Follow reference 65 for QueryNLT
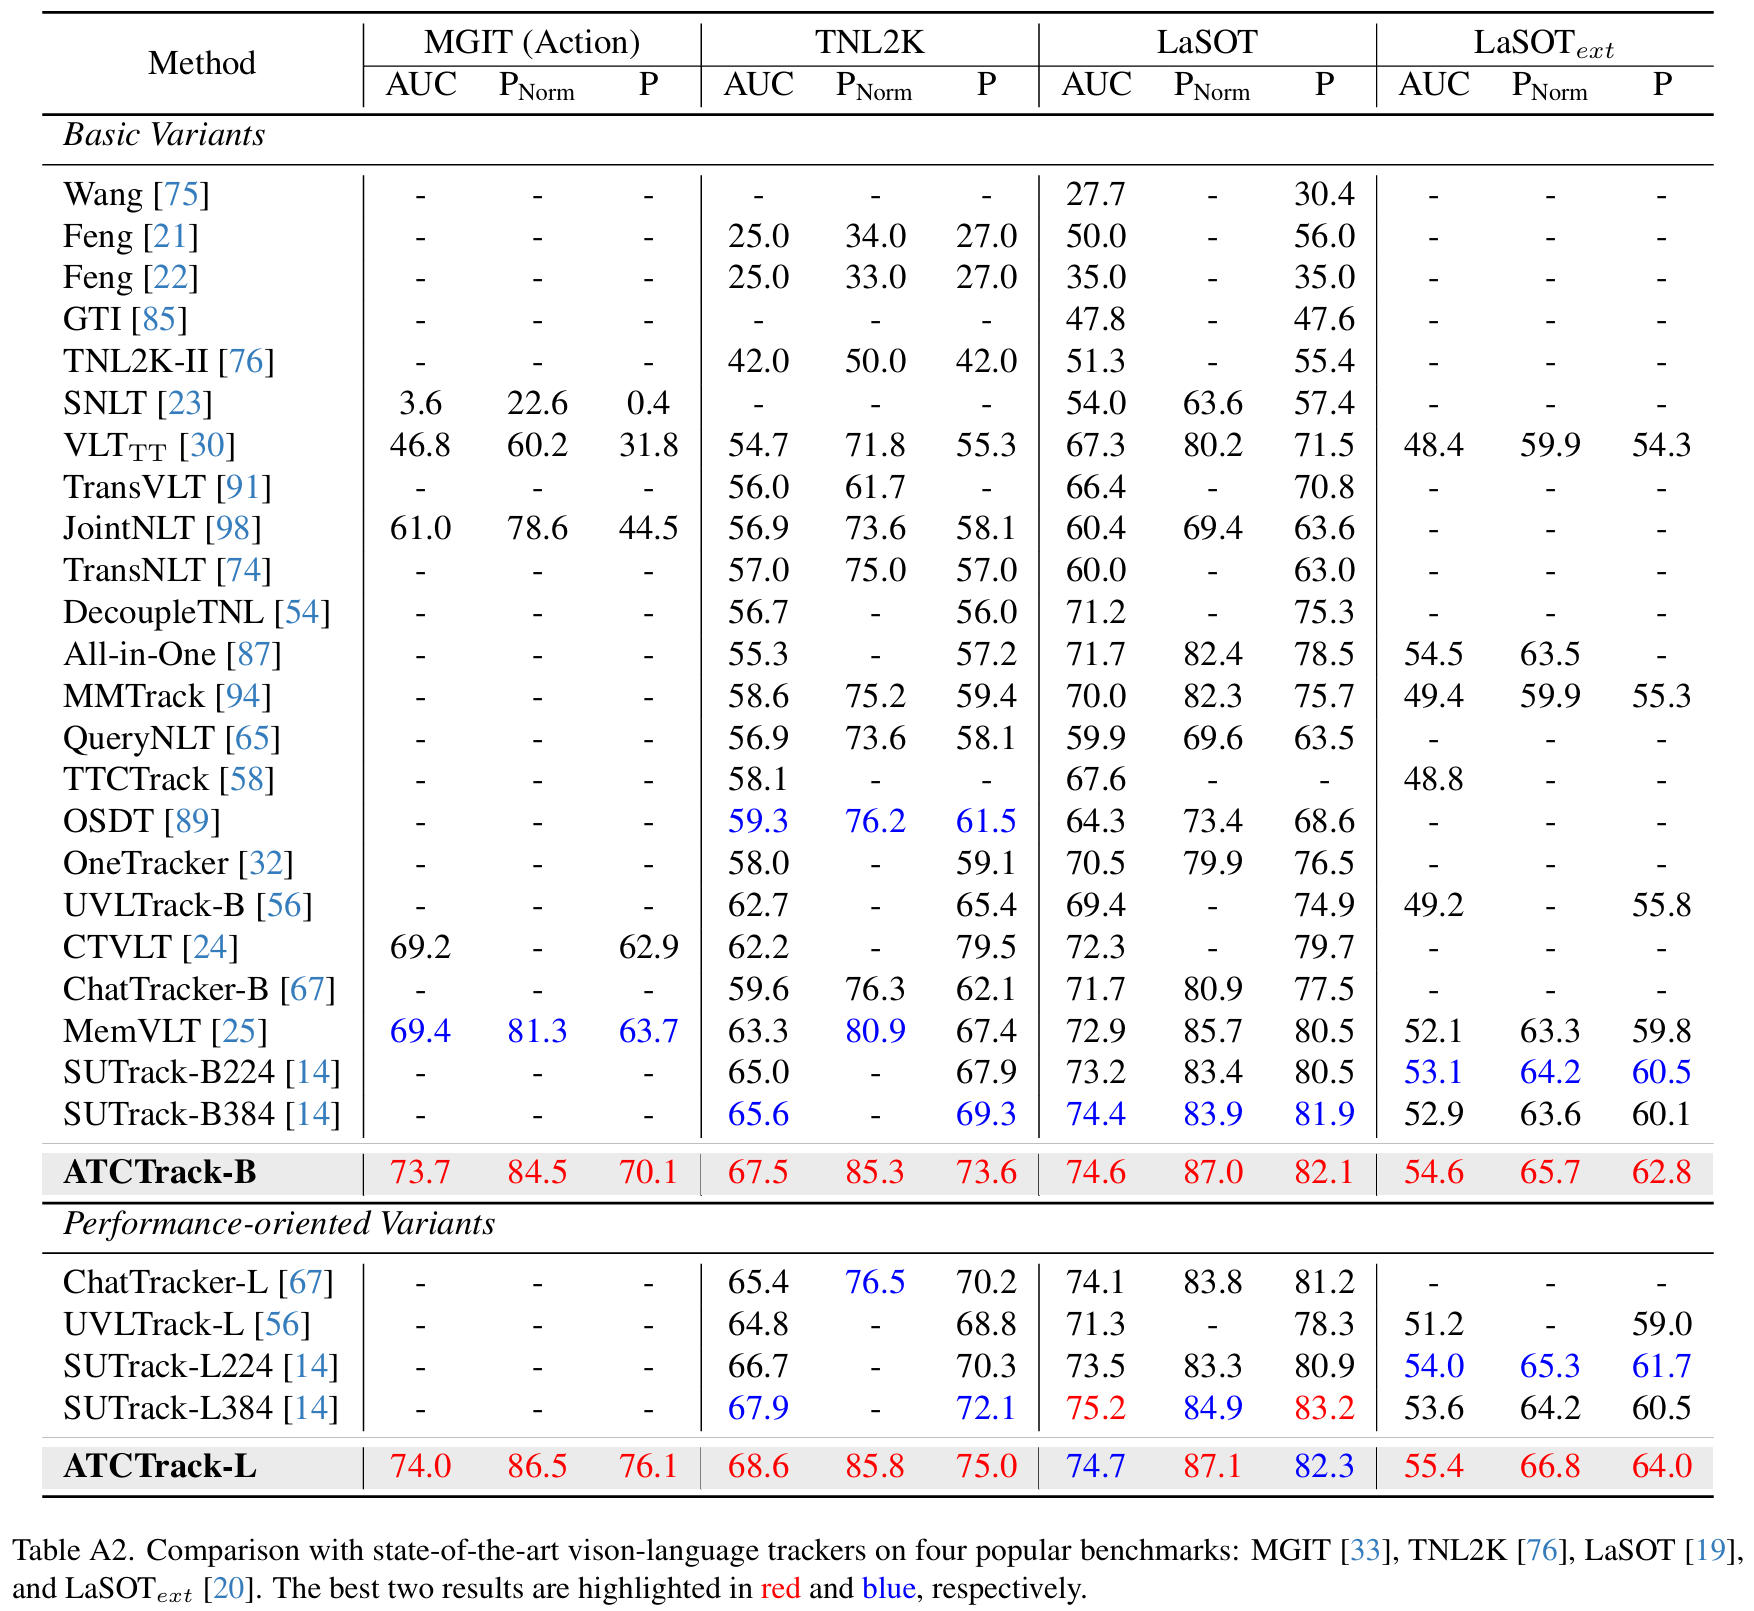Screen dimensions: 1754x1611 click(x=252, y=738)
